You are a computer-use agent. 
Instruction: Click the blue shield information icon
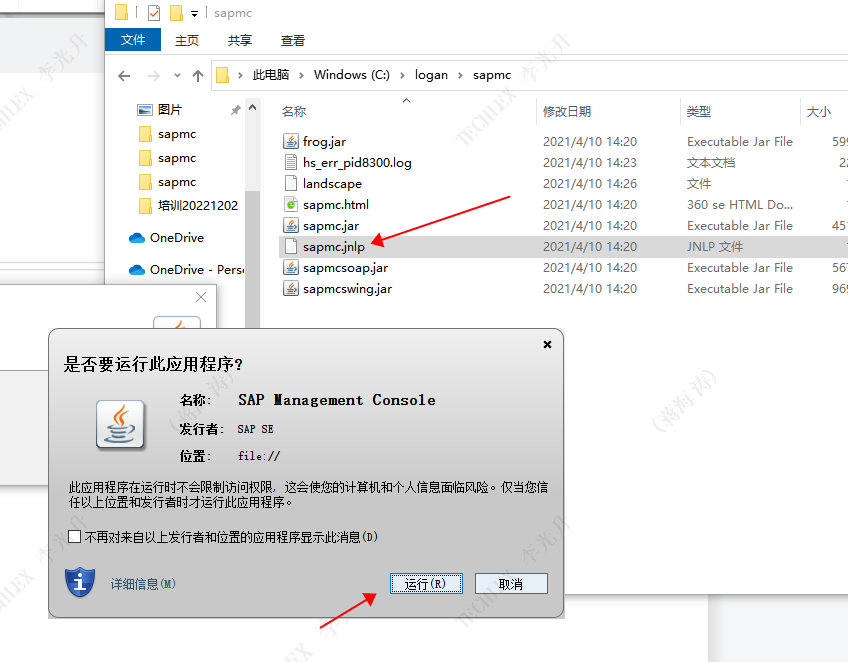tap(80, 582)
